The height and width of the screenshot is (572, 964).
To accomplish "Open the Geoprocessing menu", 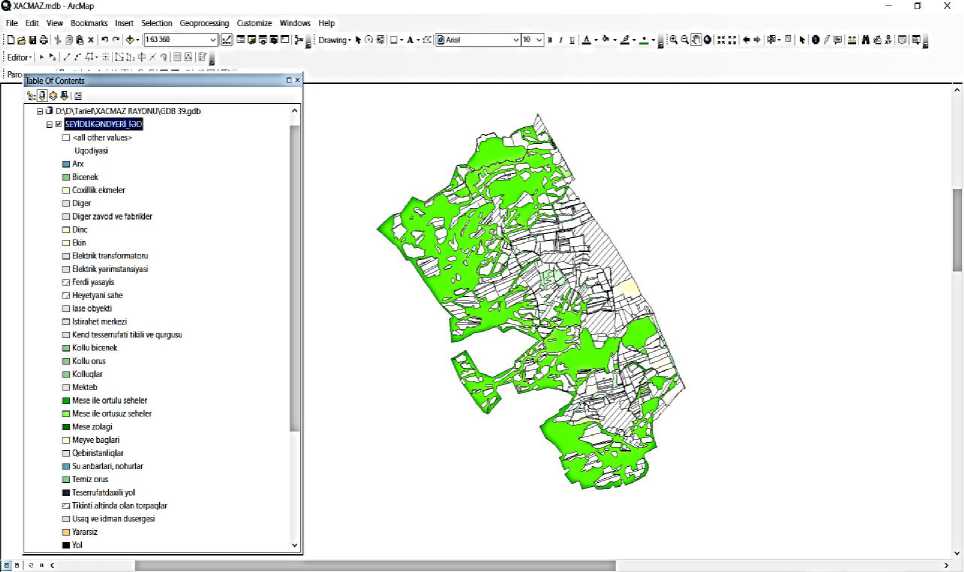I will 204,23.
